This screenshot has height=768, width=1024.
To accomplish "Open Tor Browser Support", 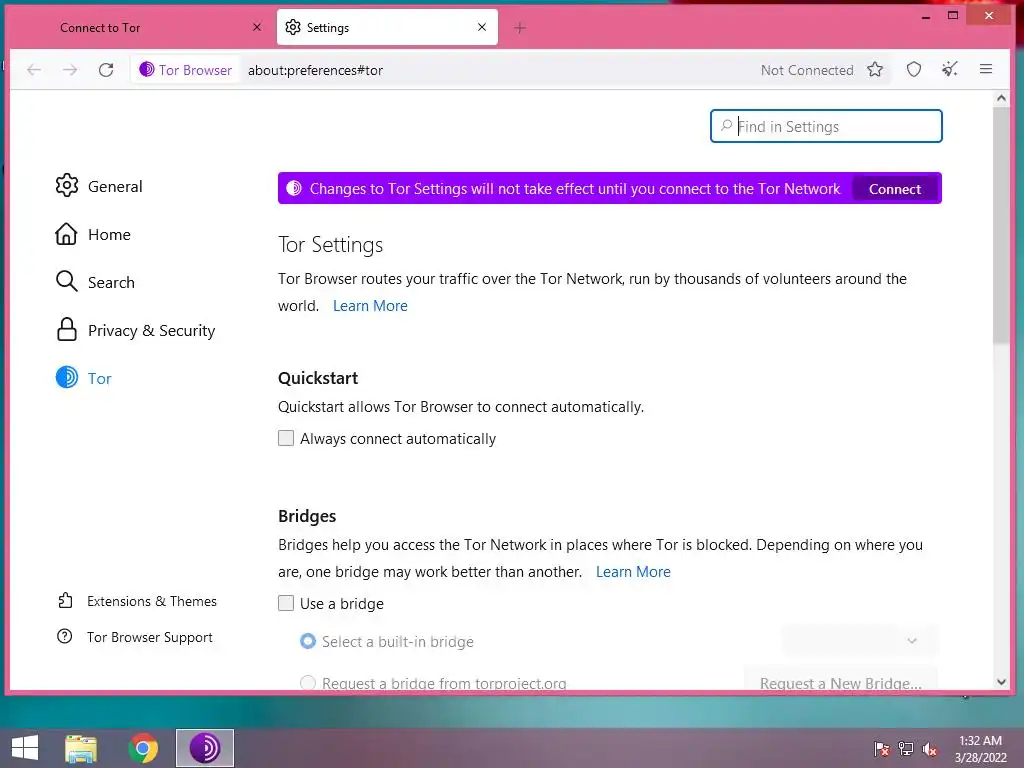I will tap(135, 637).
